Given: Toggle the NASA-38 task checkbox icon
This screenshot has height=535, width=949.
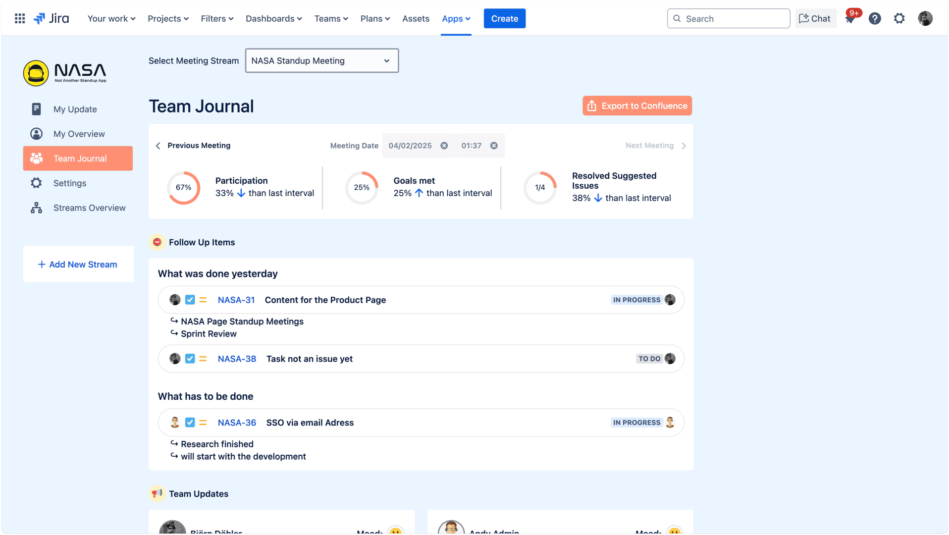Looking at the screenshot, I should (x=189, y=358).
